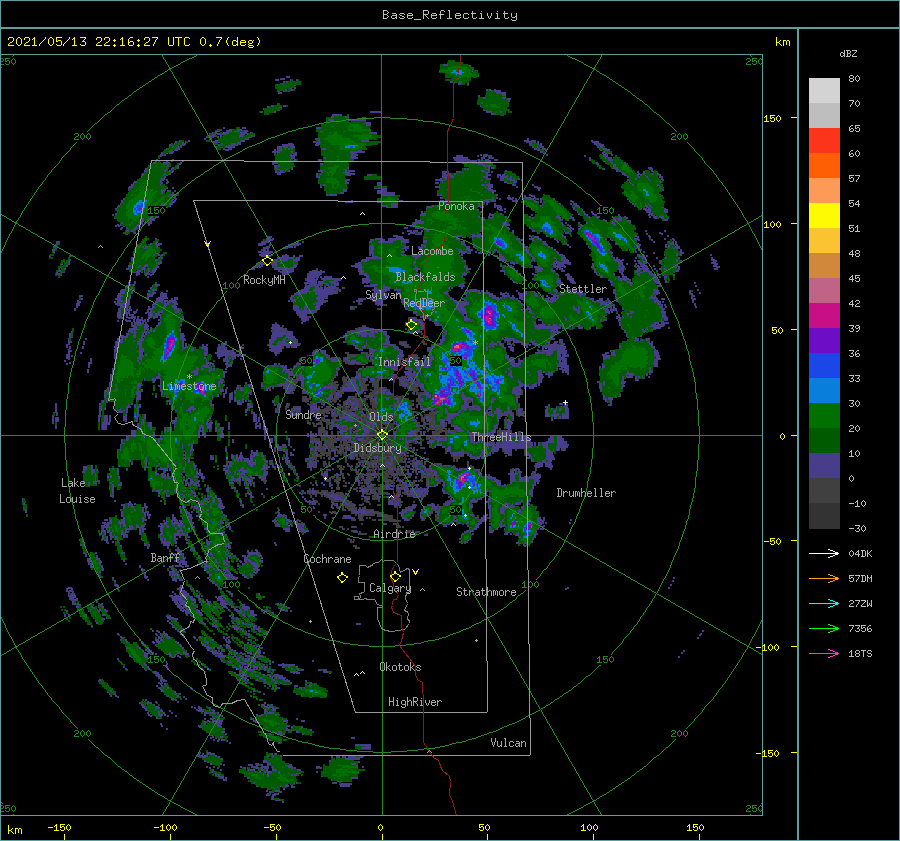Image resolution: width=900 pixels, height=841 pixels.
Task: Click the Lacombe city label
Action: [x=432, y=251]
